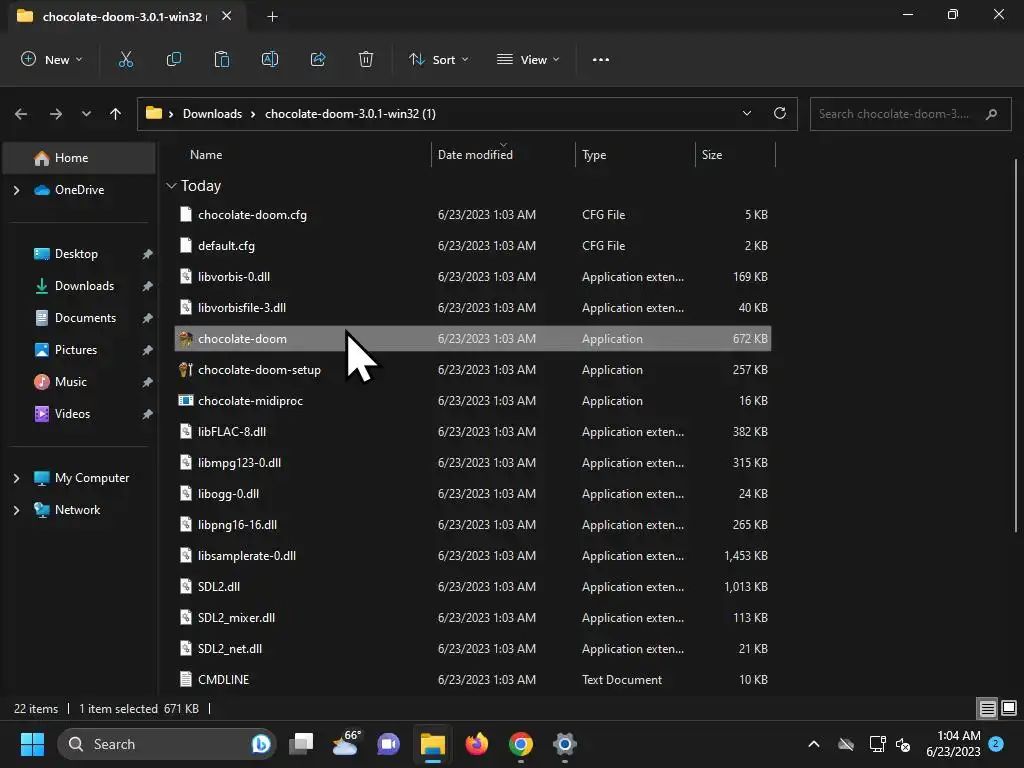Open clock and date in taskbar
This screenshot has width=1024, height=768.
(x=953, y=744)
